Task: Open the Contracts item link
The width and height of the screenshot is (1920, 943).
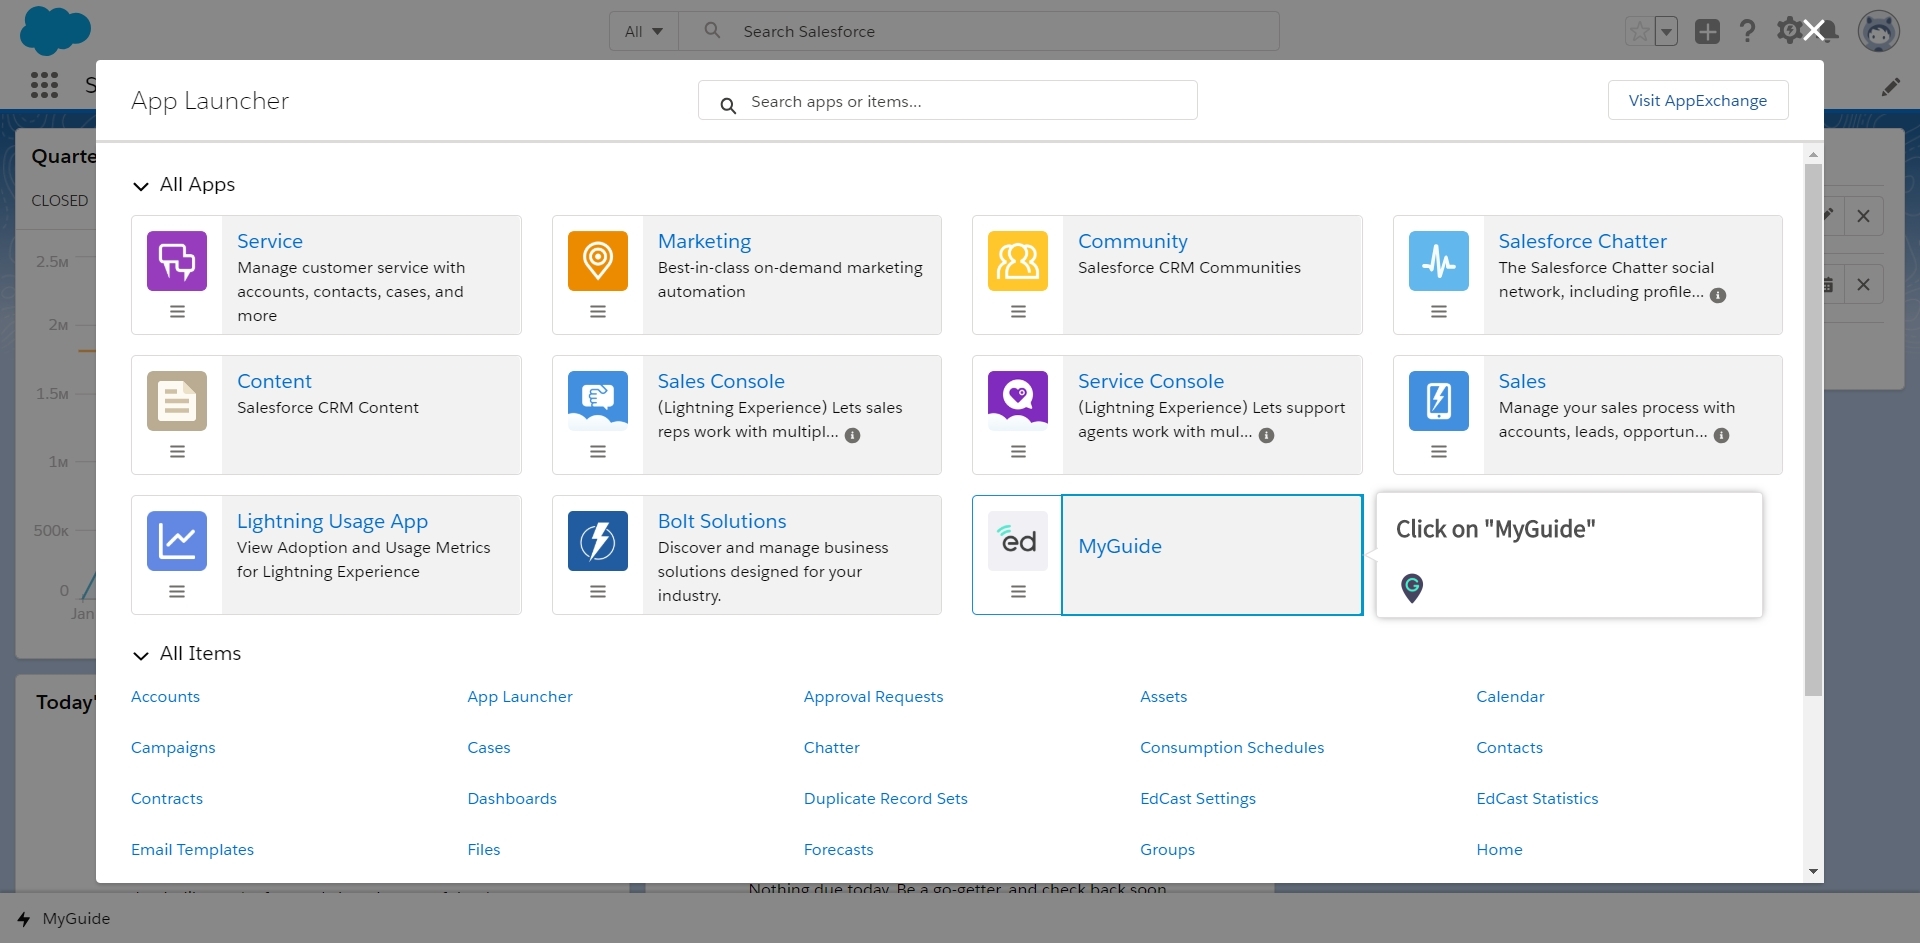Action: [167, 798]
